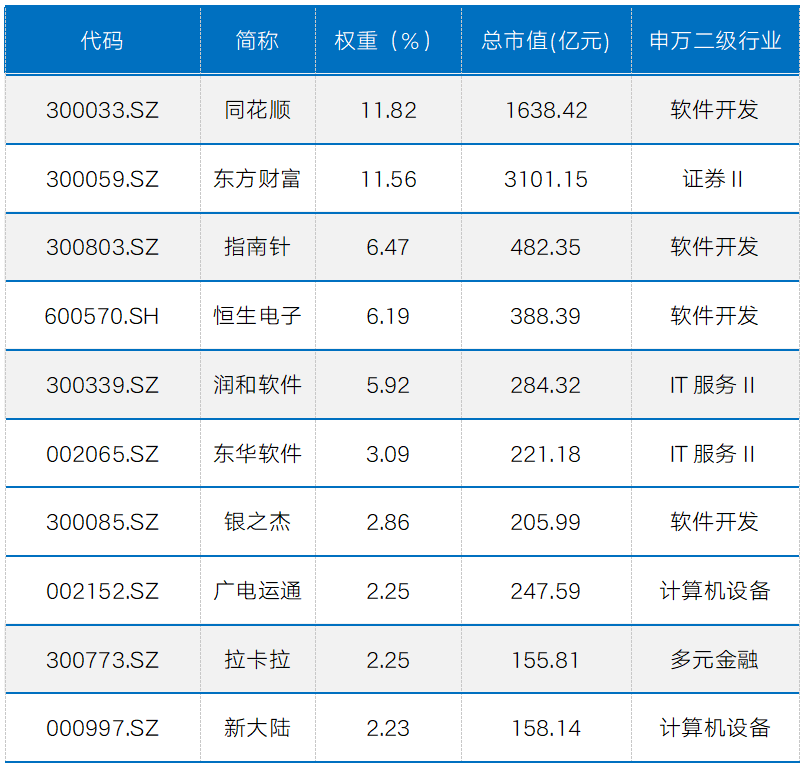Click the industry cell 证券 II
This screenshot has width=808, height=765.
[x=713, y=179]
